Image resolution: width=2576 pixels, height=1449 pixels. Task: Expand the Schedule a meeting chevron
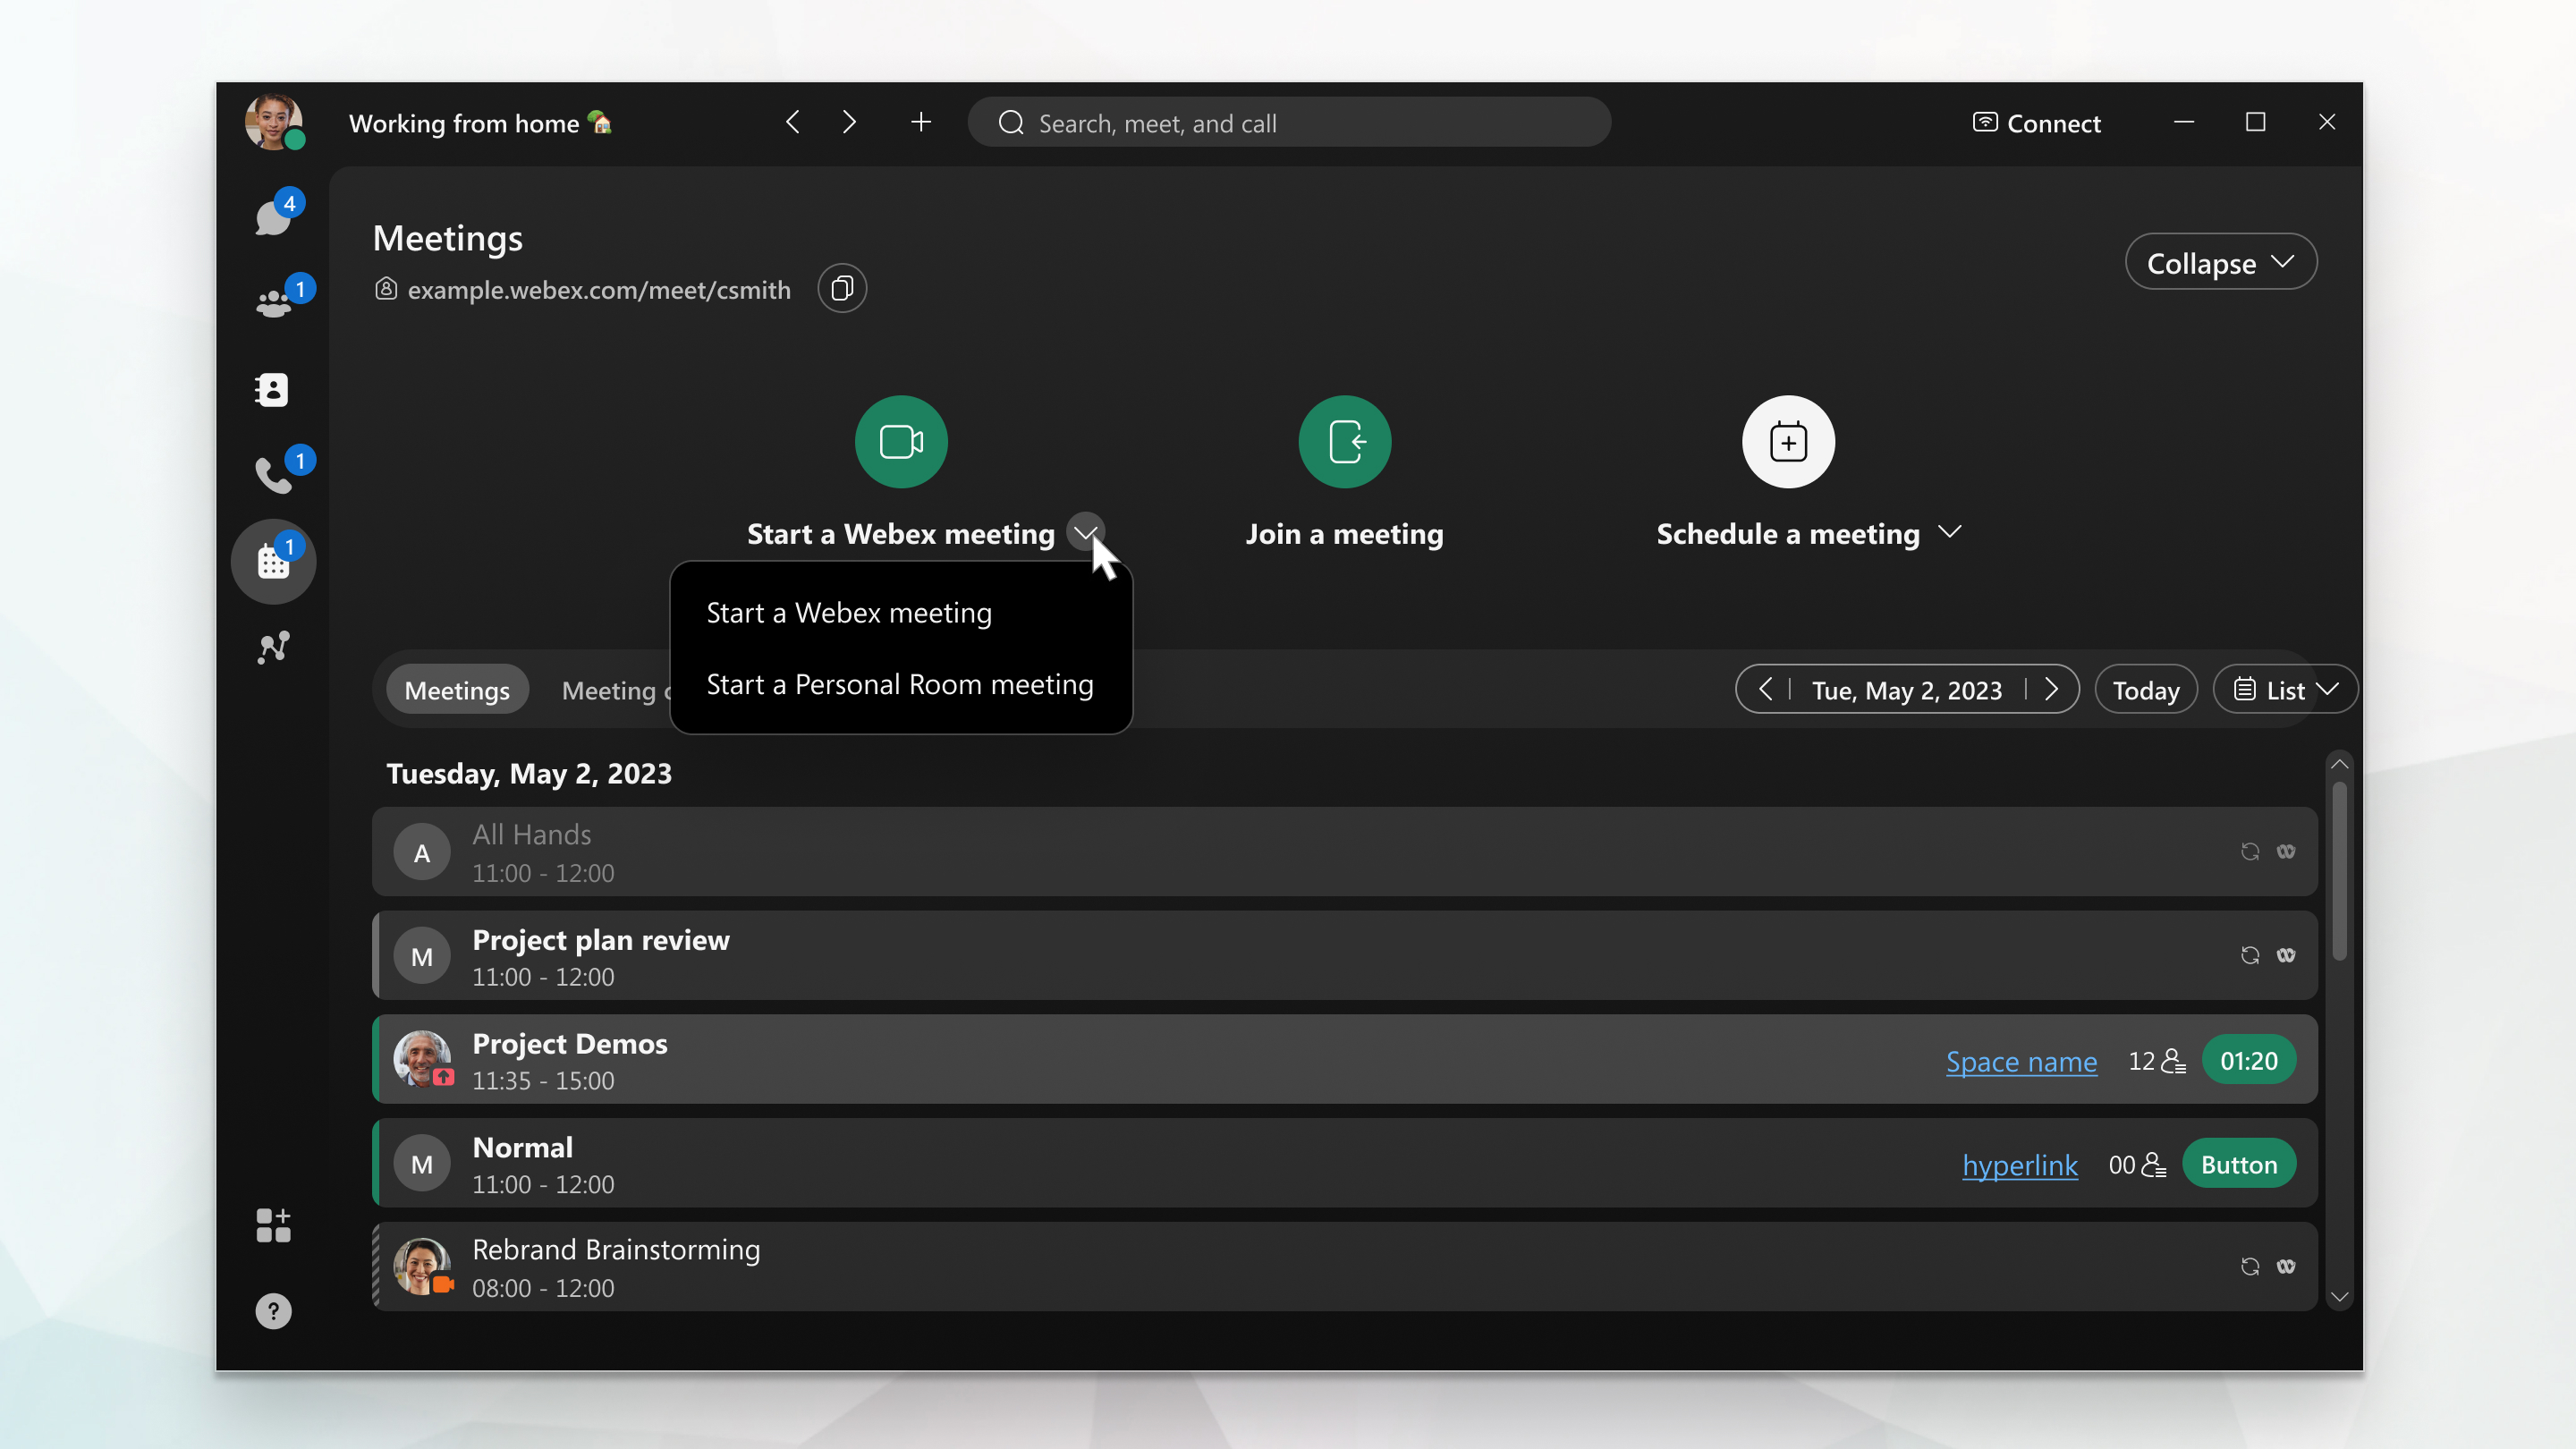click(1949, 532)
